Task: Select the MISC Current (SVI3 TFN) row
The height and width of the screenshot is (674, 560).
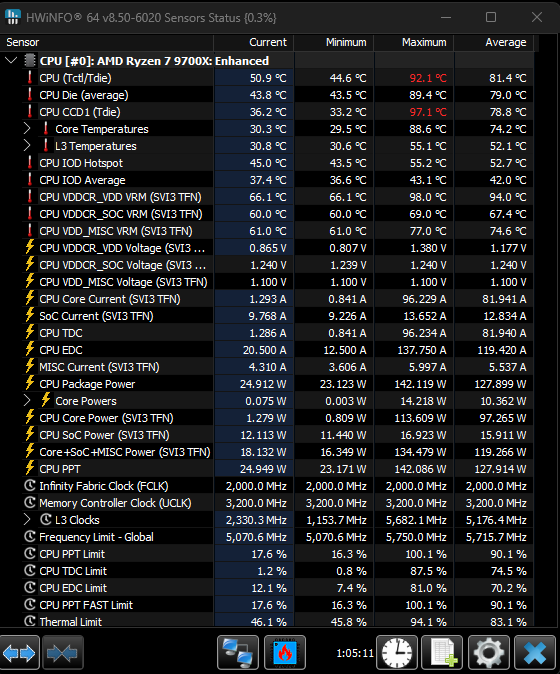Action: point(266,367)
